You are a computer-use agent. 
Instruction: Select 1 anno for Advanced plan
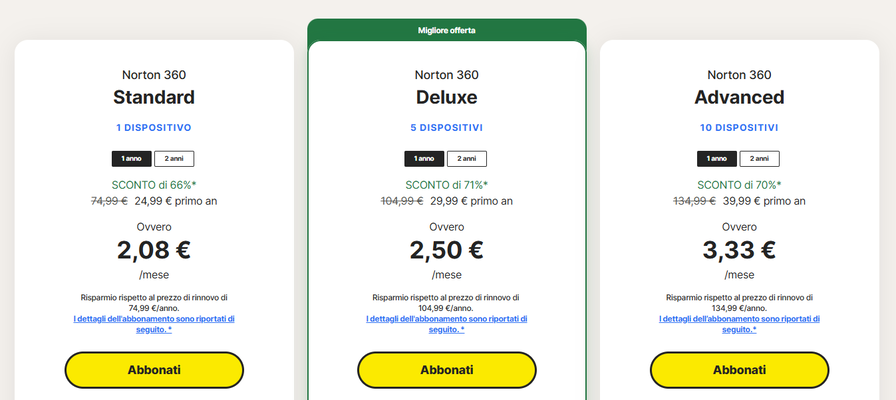(x=716, y=158)
